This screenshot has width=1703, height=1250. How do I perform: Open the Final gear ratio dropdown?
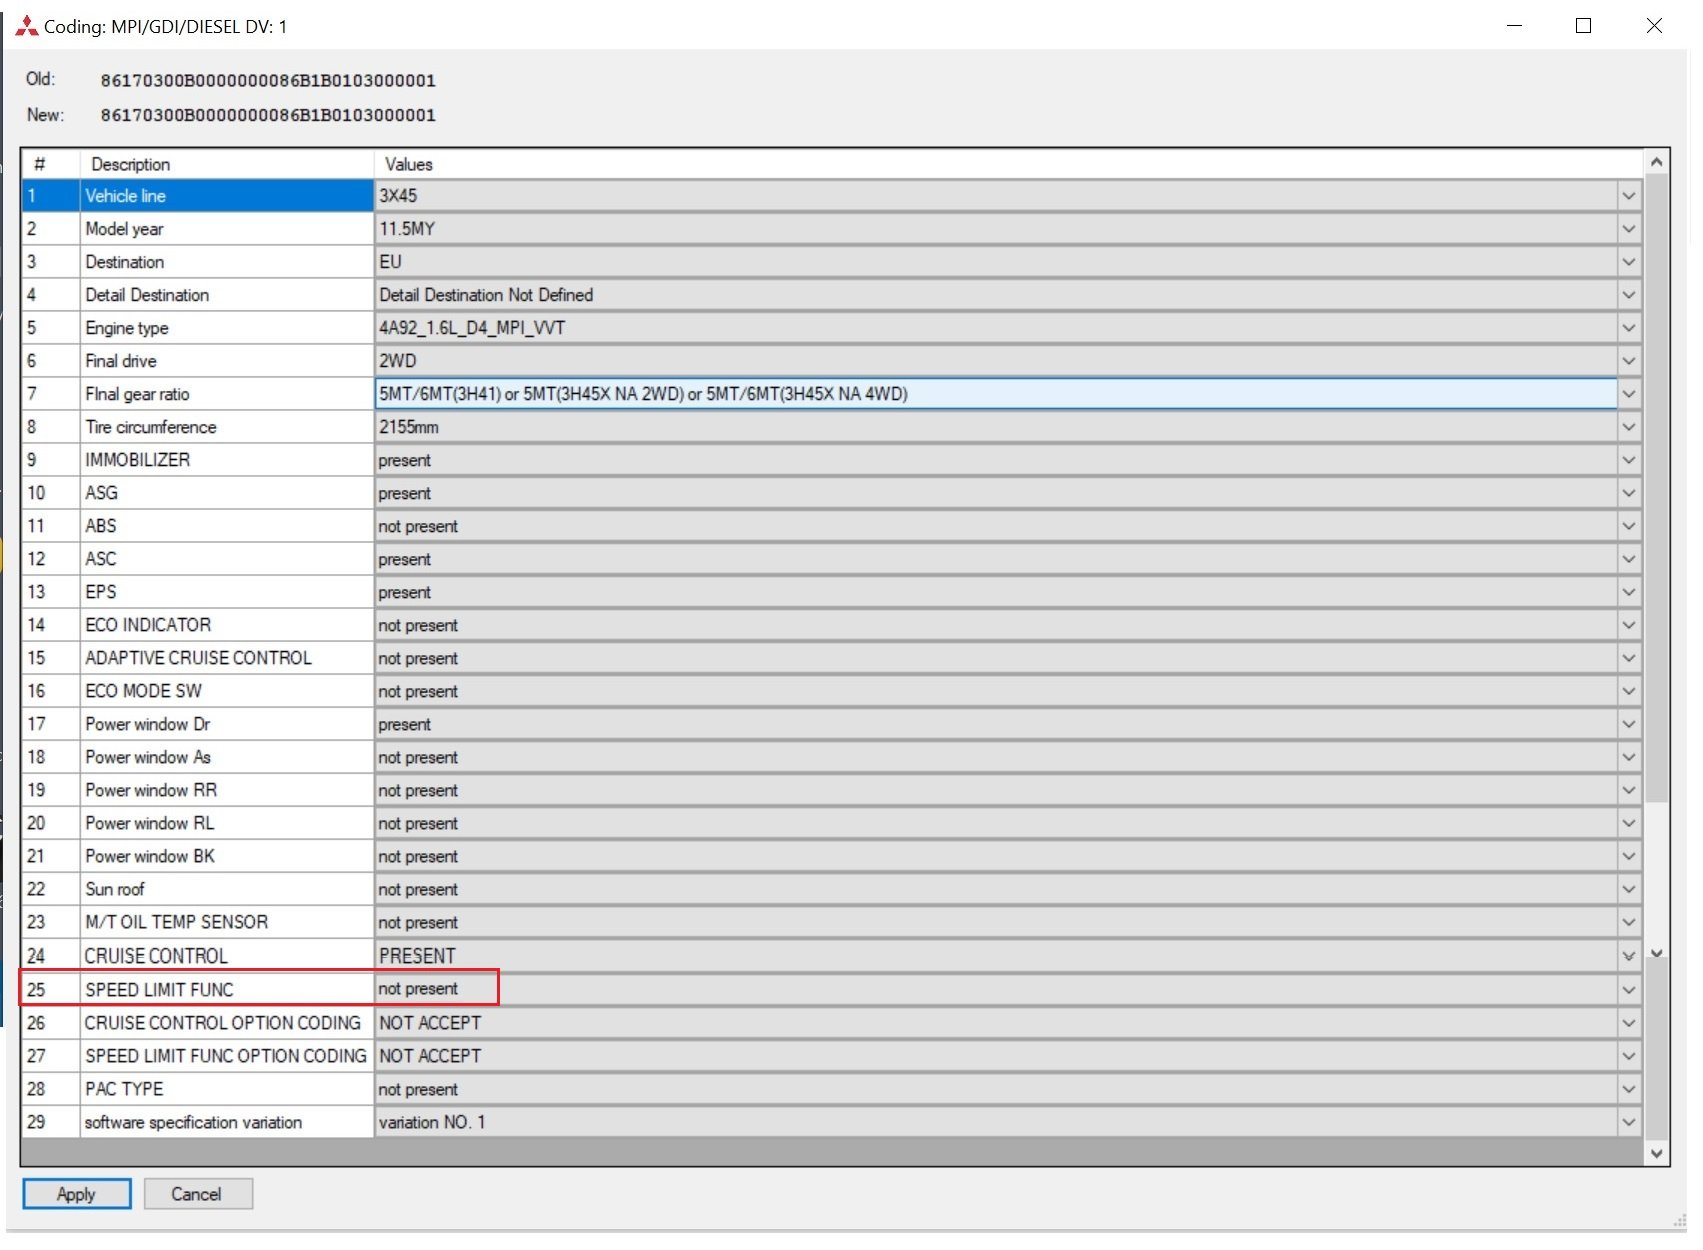coord(1628,394)
